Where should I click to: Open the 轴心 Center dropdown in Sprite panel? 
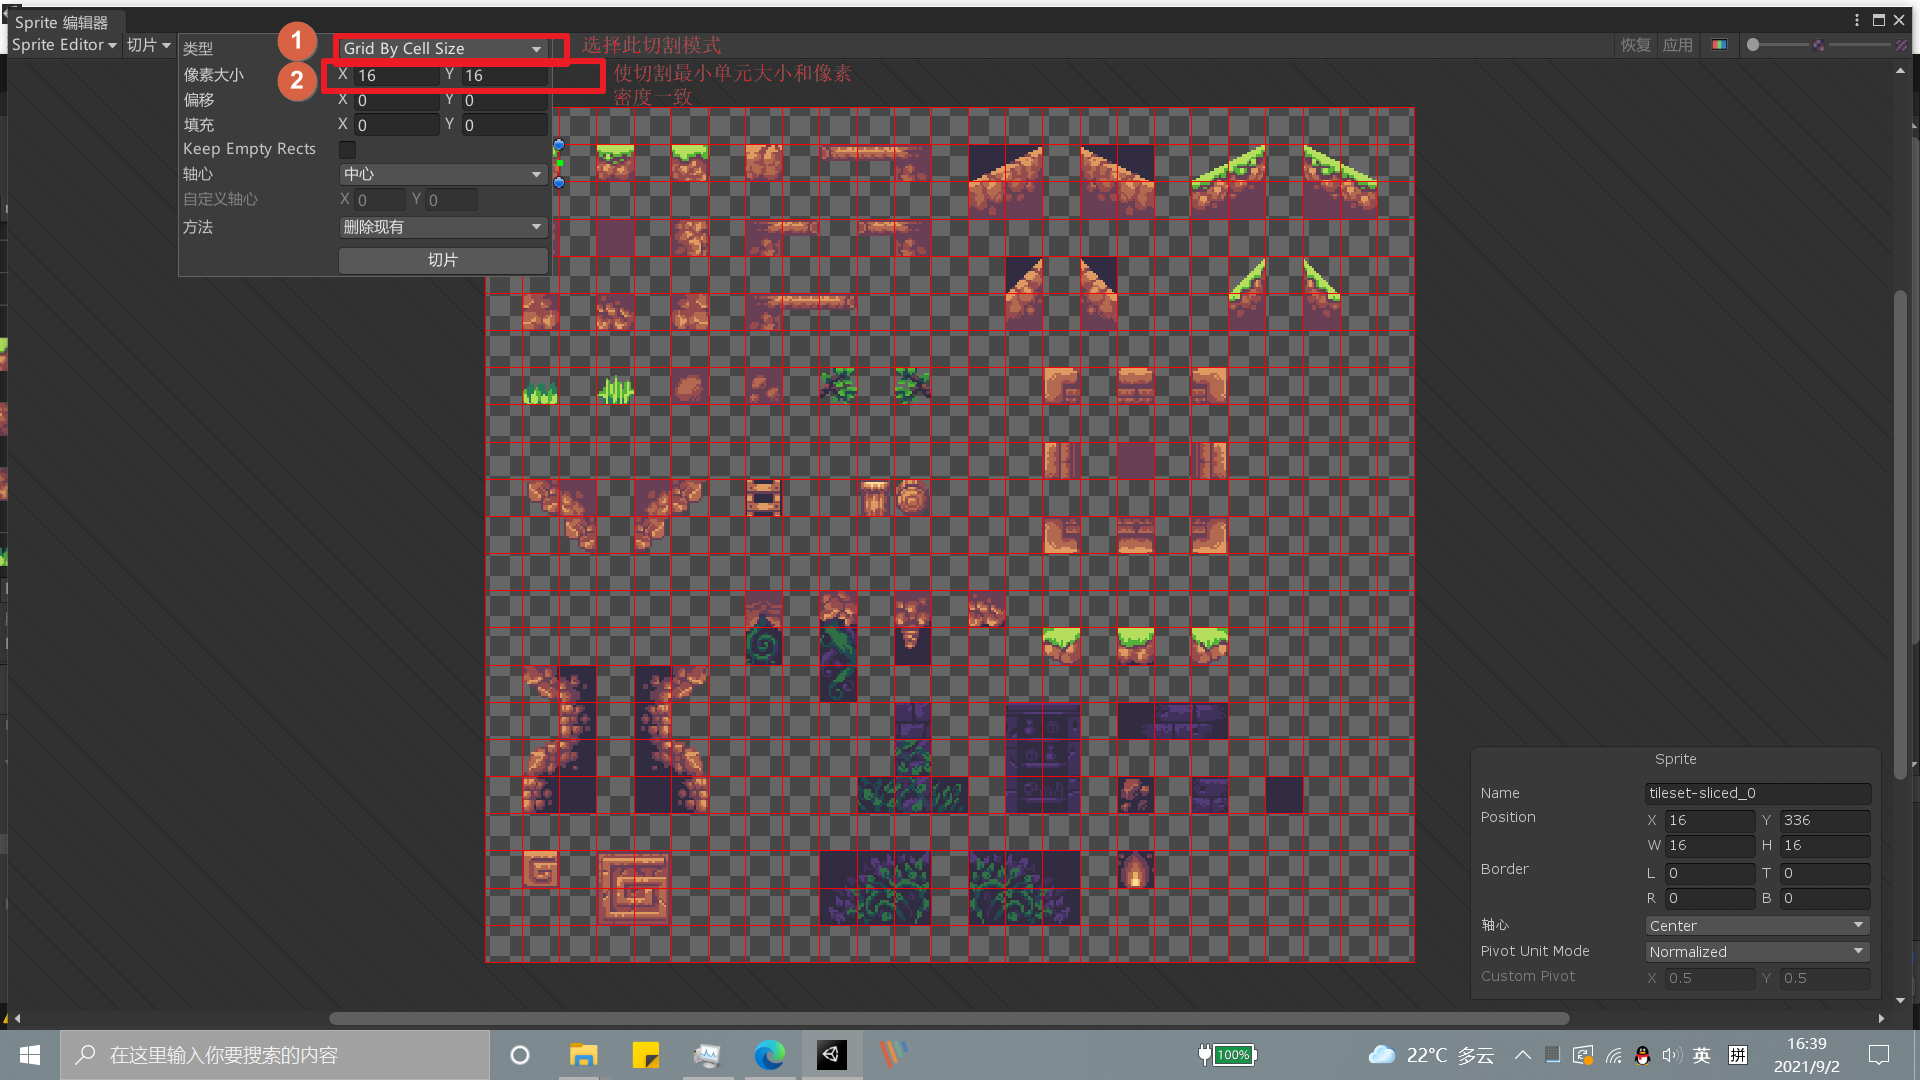1757,926
